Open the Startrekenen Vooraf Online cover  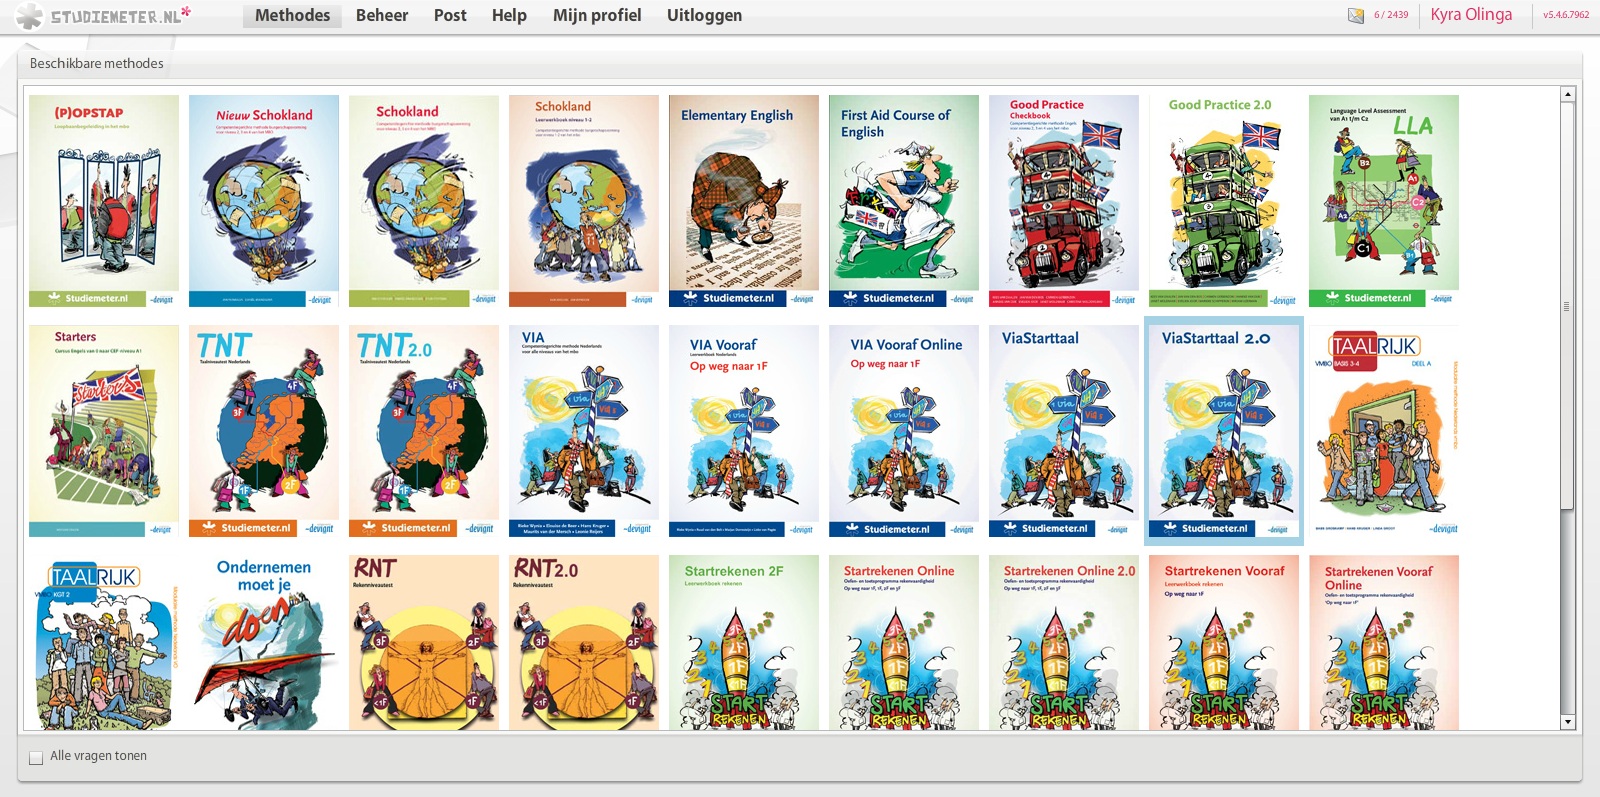click(1384, 642)
